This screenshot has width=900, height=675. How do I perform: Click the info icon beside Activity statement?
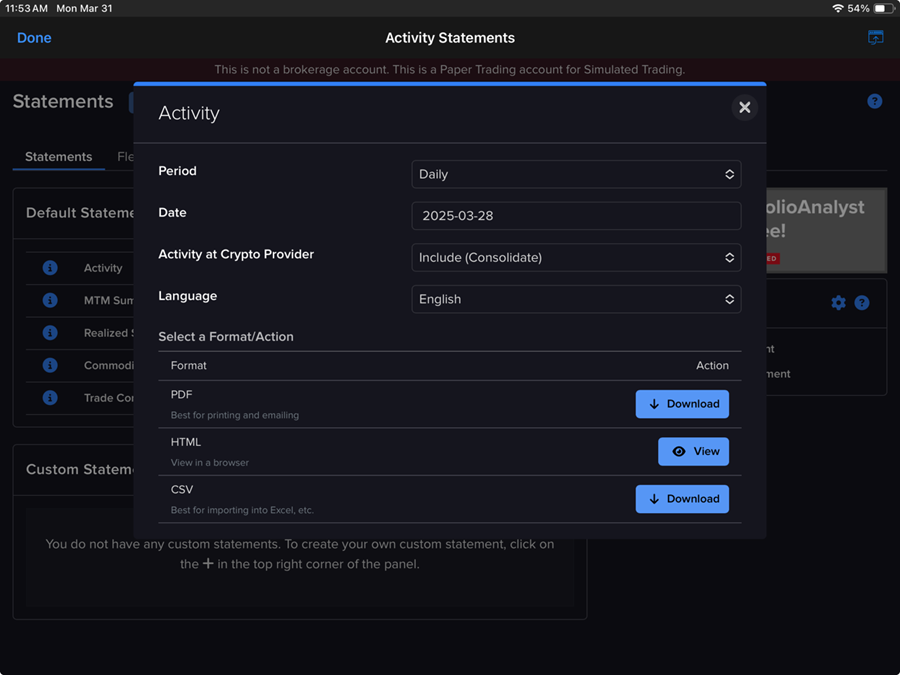coord(49,267)
